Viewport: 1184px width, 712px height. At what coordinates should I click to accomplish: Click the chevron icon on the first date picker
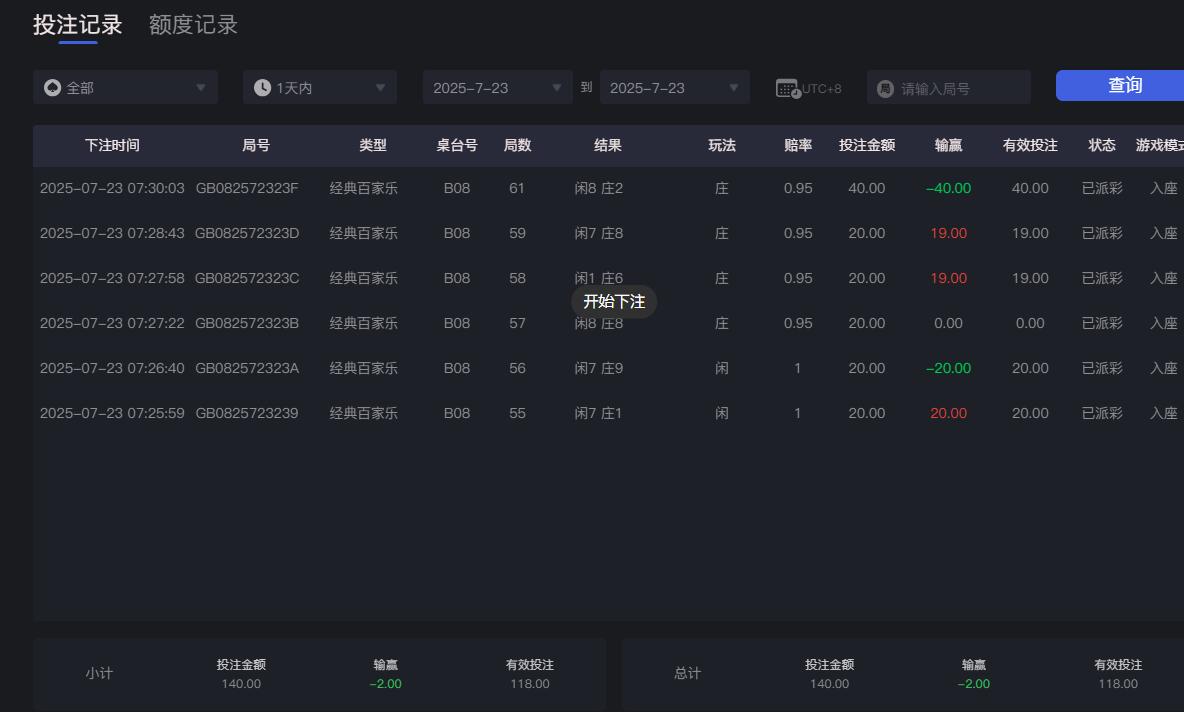point(557,87)
